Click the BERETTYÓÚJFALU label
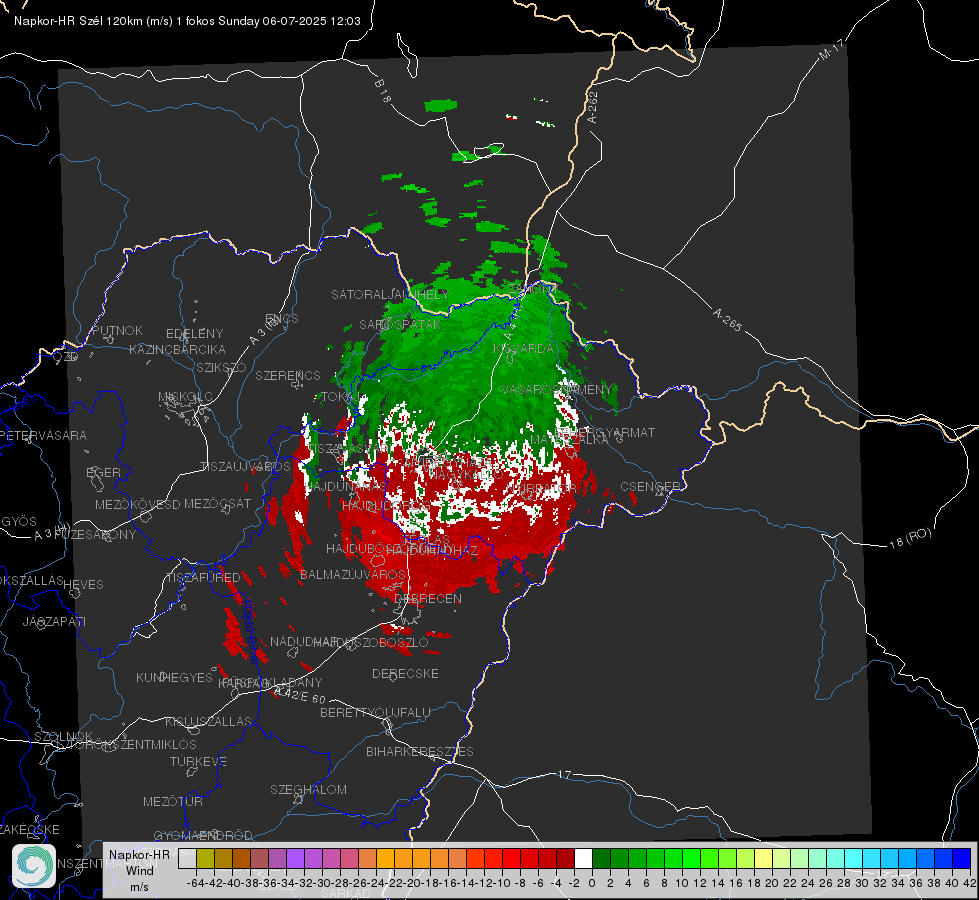The height and width of the screenshot is (900, 979). pyautogui.click(x=375, y=713)
